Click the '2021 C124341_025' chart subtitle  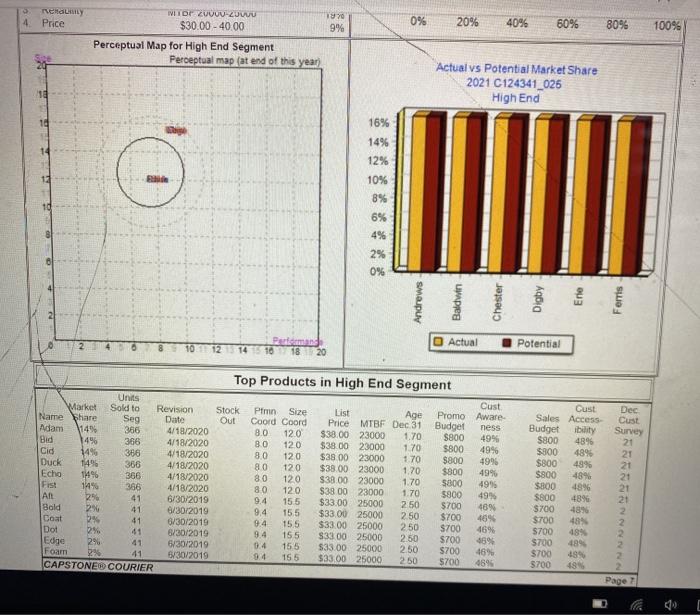click(514, 83)
